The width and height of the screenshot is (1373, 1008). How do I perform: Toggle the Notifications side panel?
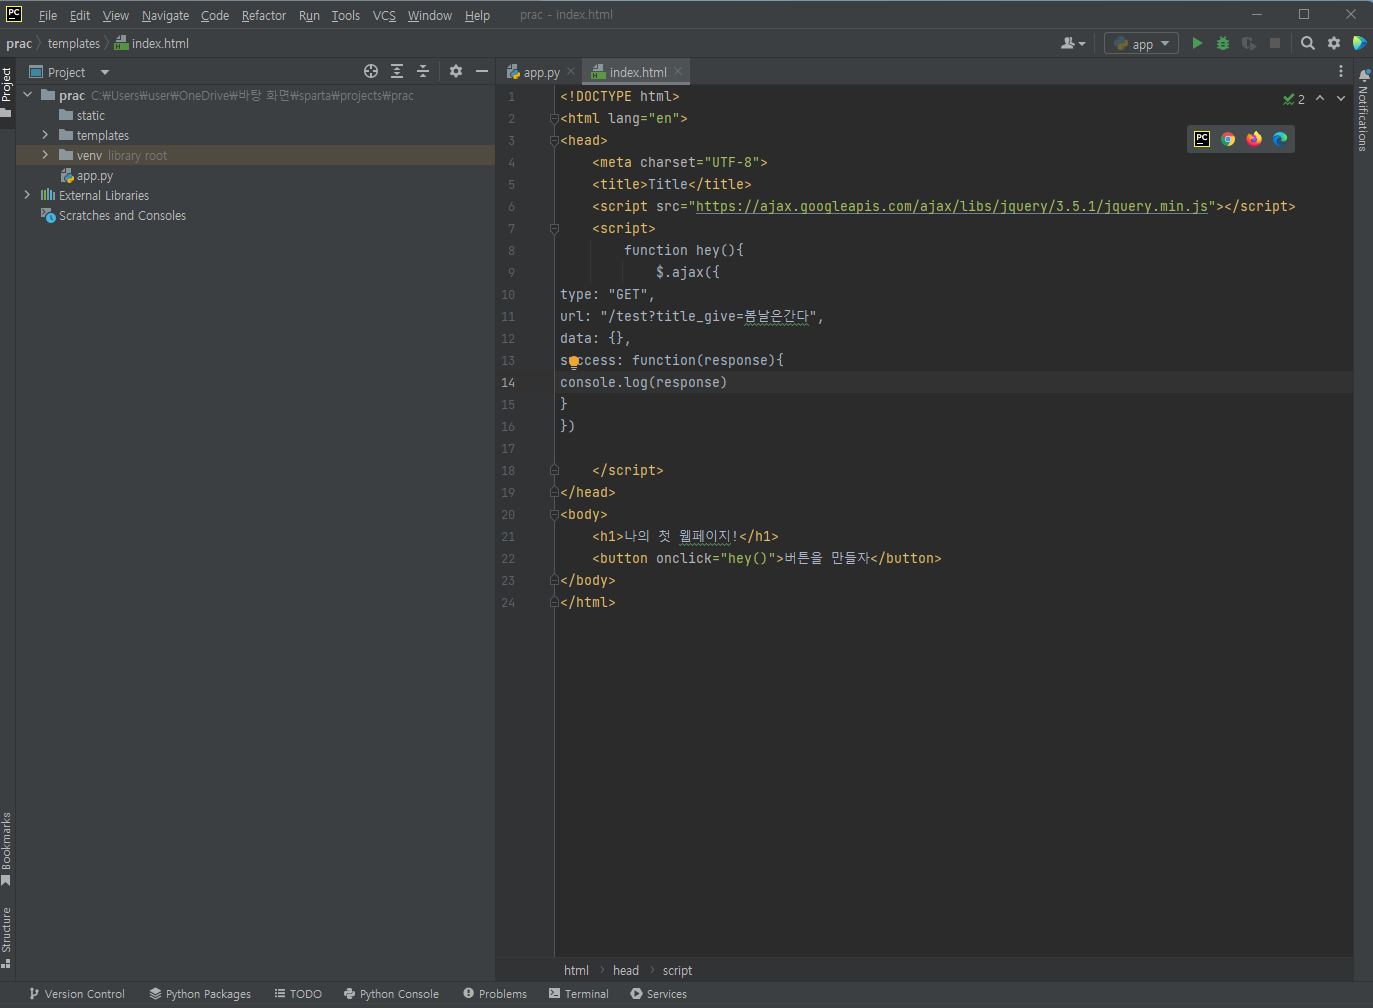(1363, 110)
